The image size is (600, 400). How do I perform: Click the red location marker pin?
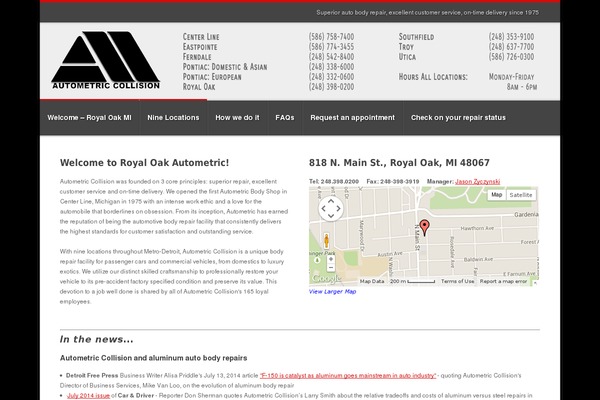424,227
